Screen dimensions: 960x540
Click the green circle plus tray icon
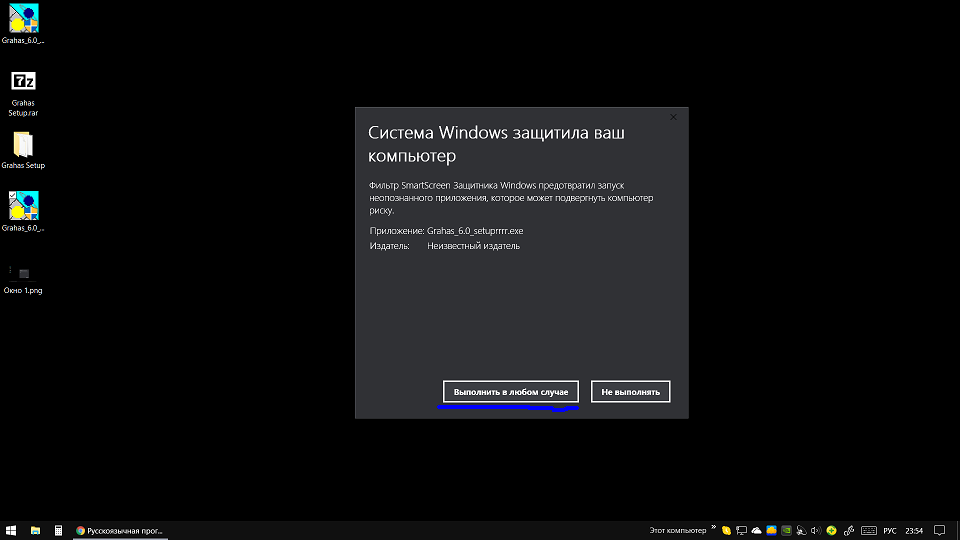click(831, 530)
